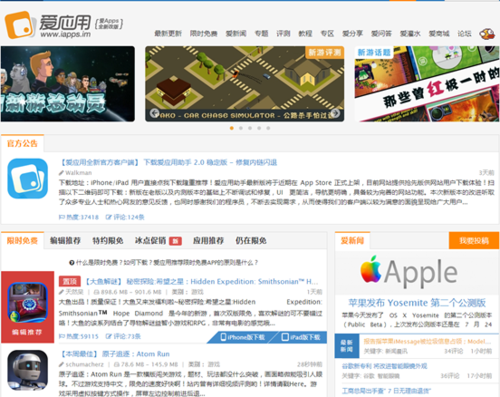Switch to the 编辑推荐 tab
The image size is (500, 397).
point(65,241)
